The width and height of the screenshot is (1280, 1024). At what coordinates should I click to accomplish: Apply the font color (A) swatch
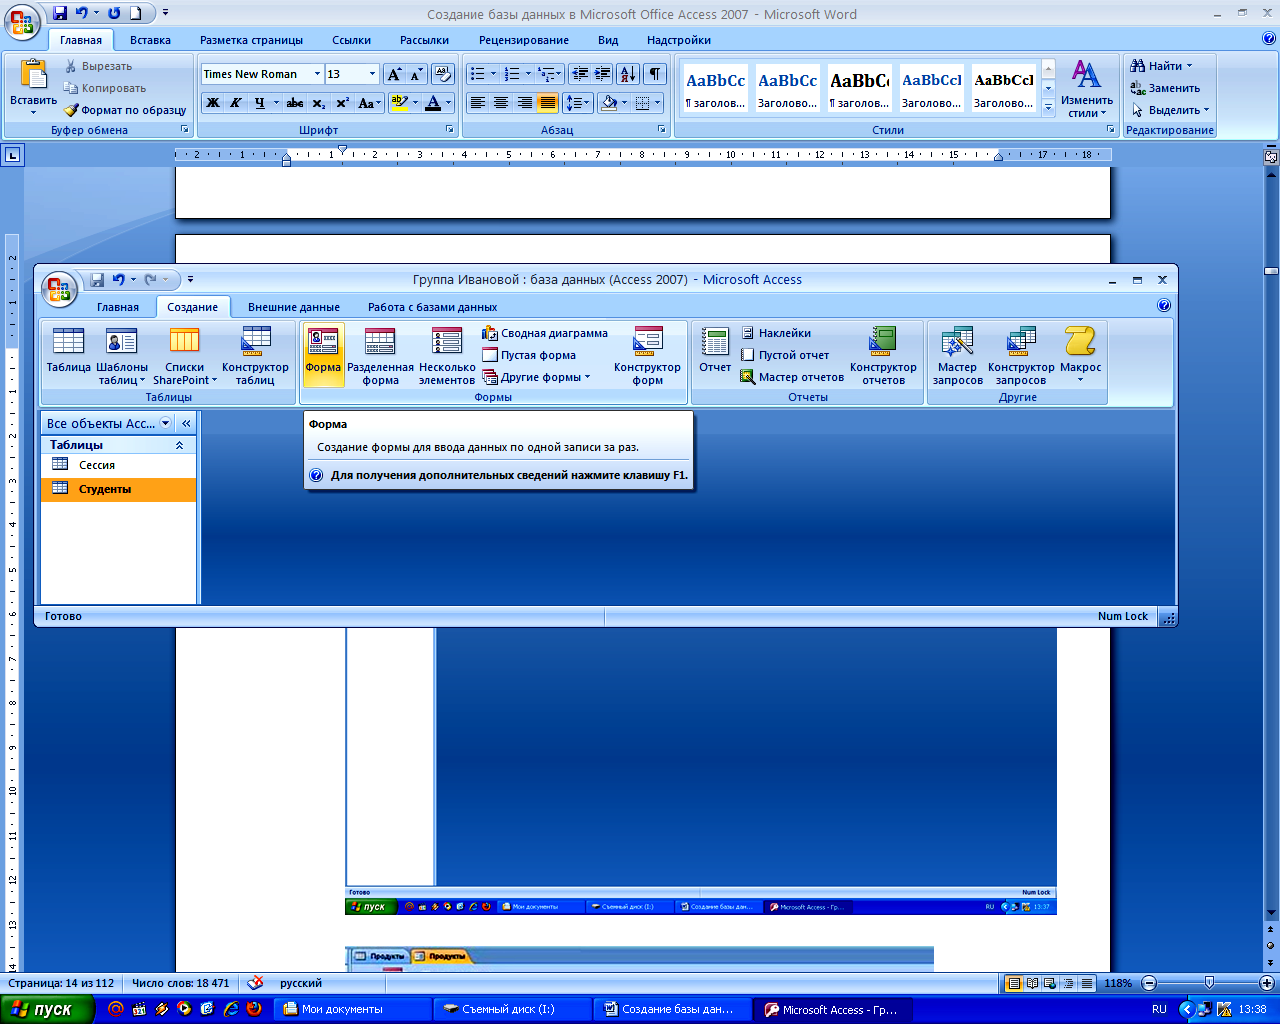click(432, 102)
